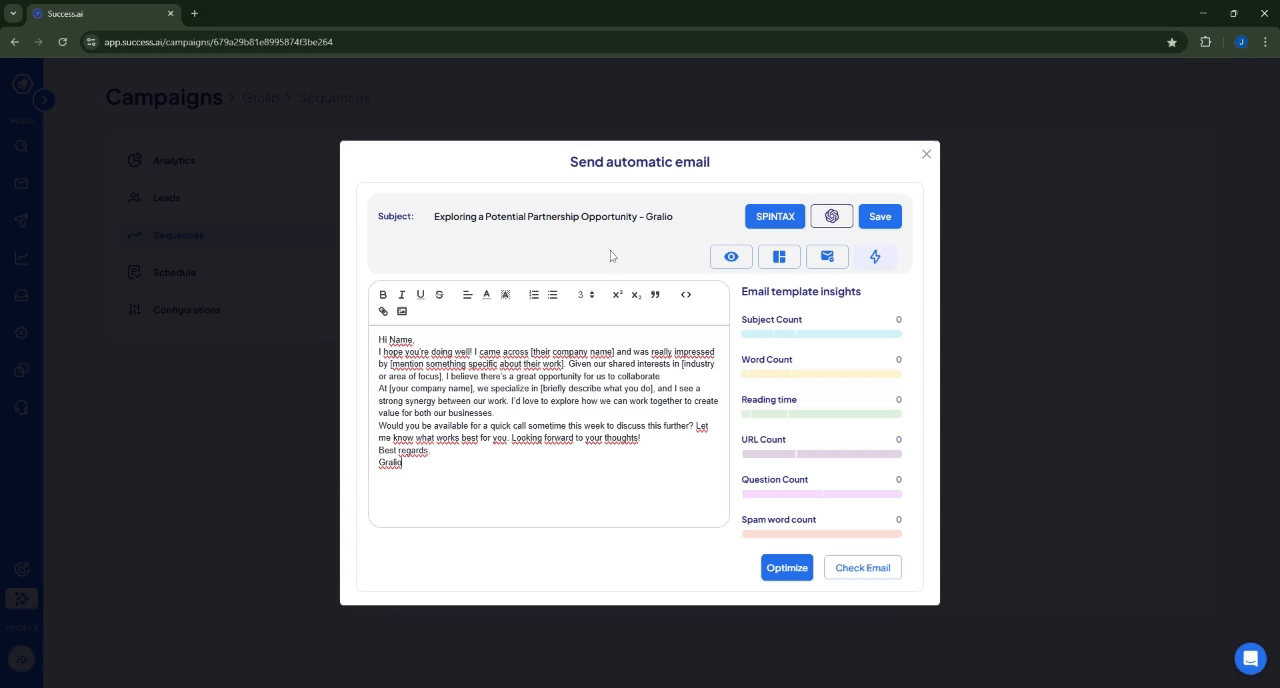
Task: Click inside the email body text area
Action: (x=549, y=426)
